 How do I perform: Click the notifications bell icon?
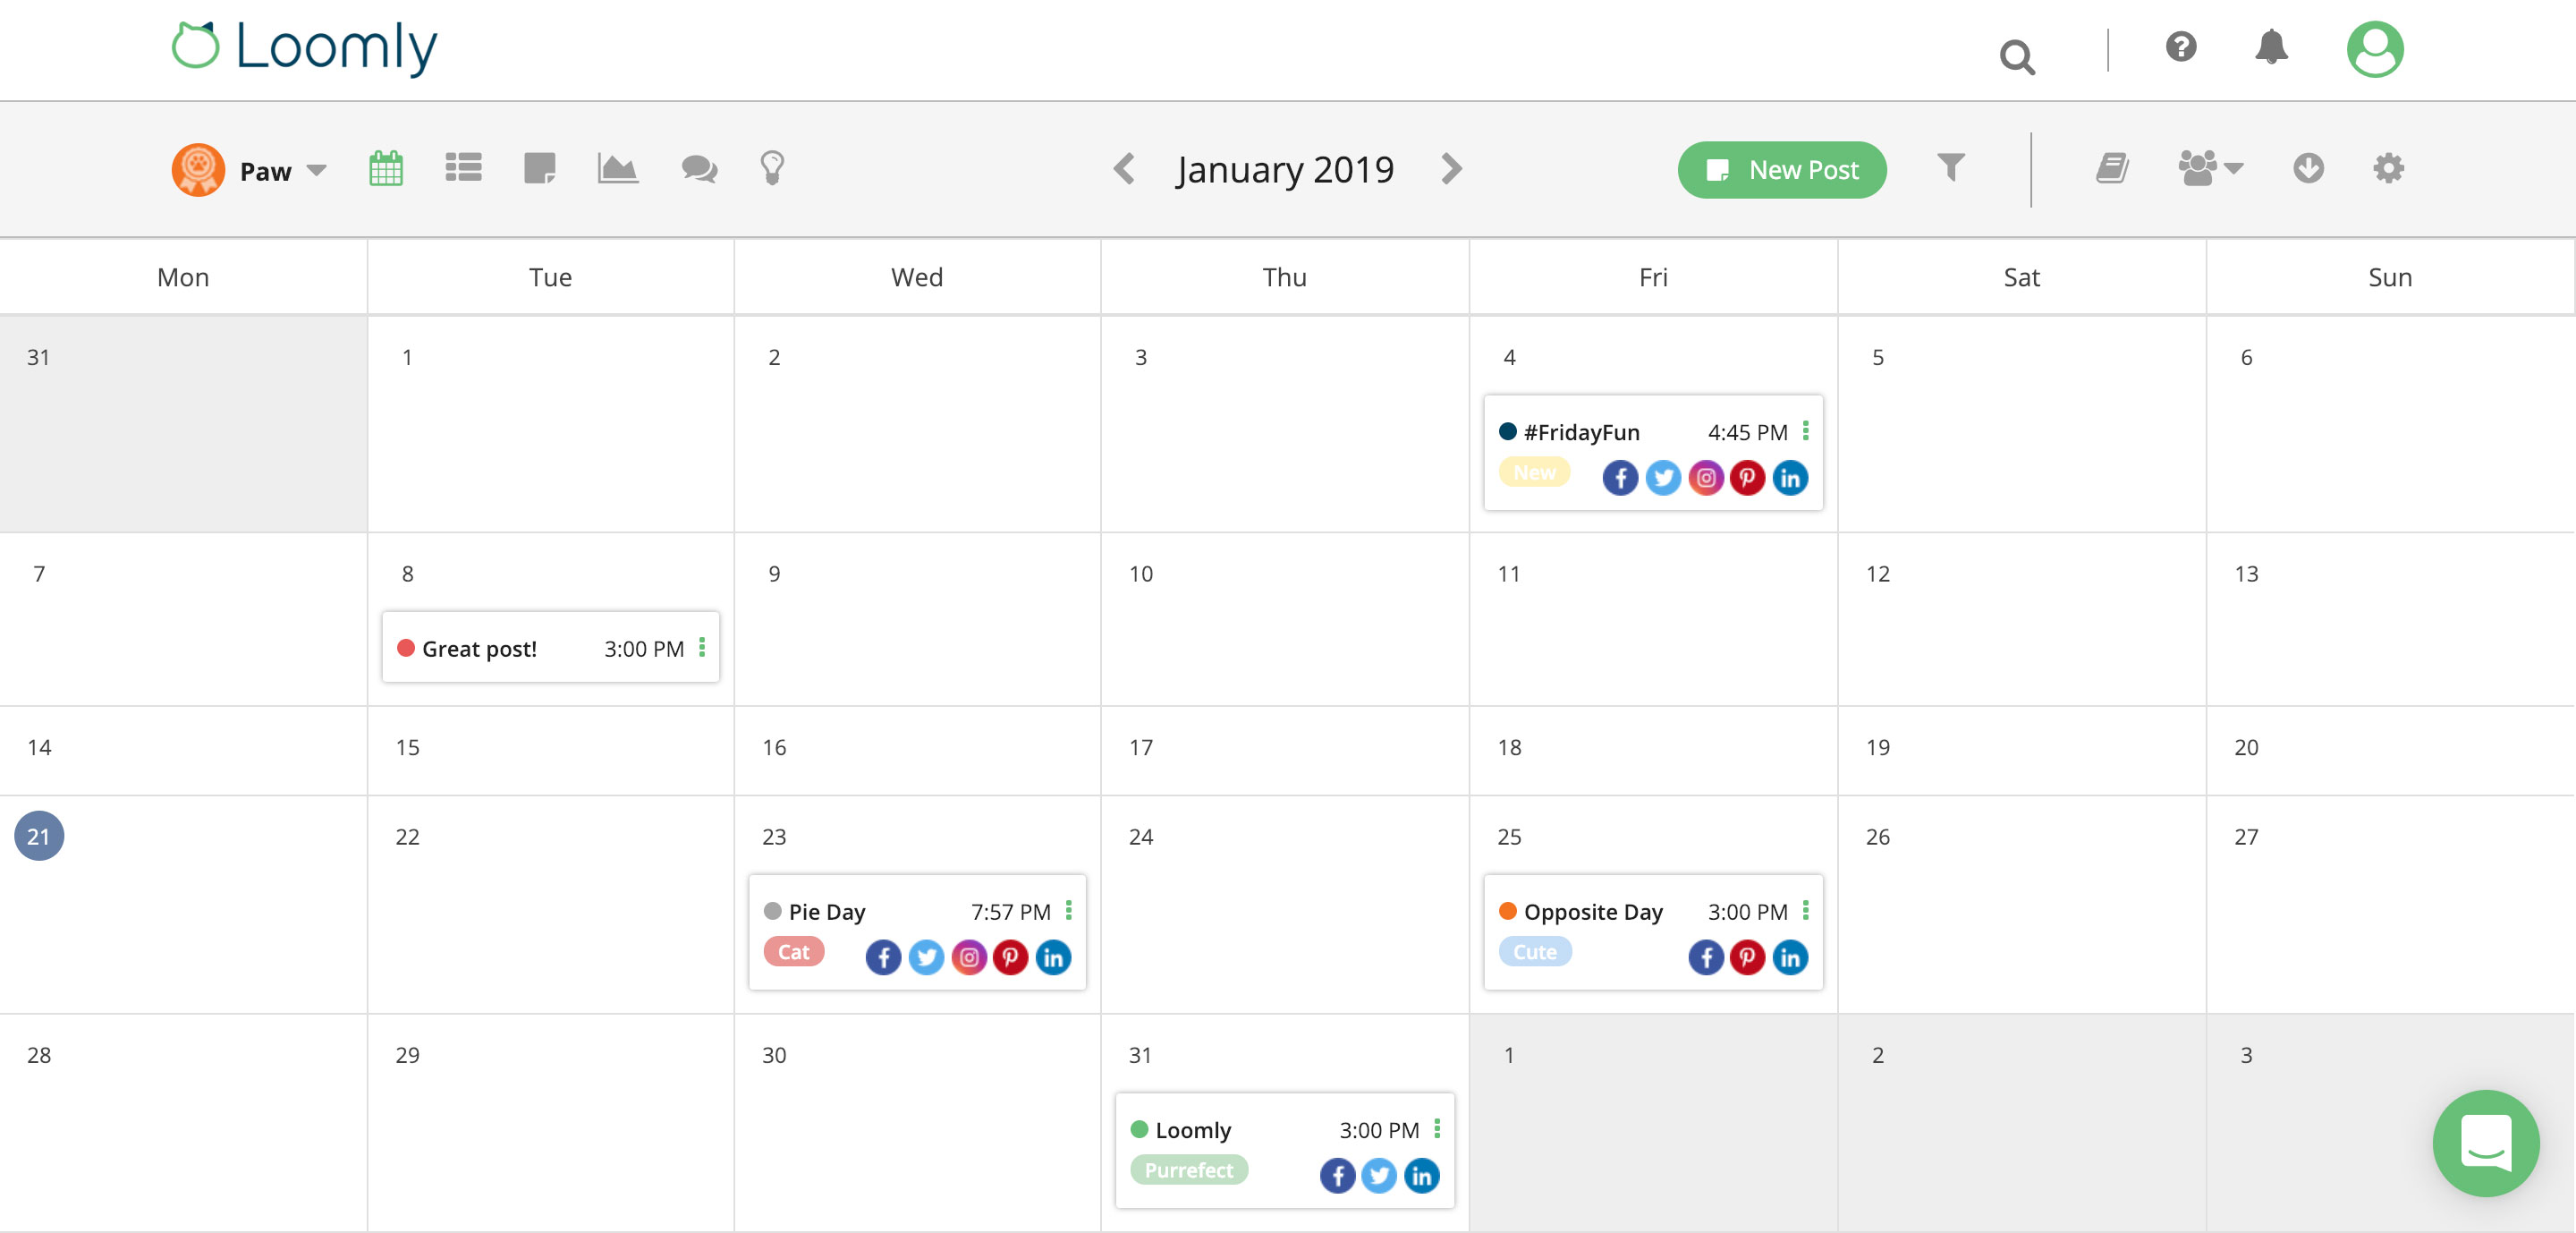point(2271,48)
